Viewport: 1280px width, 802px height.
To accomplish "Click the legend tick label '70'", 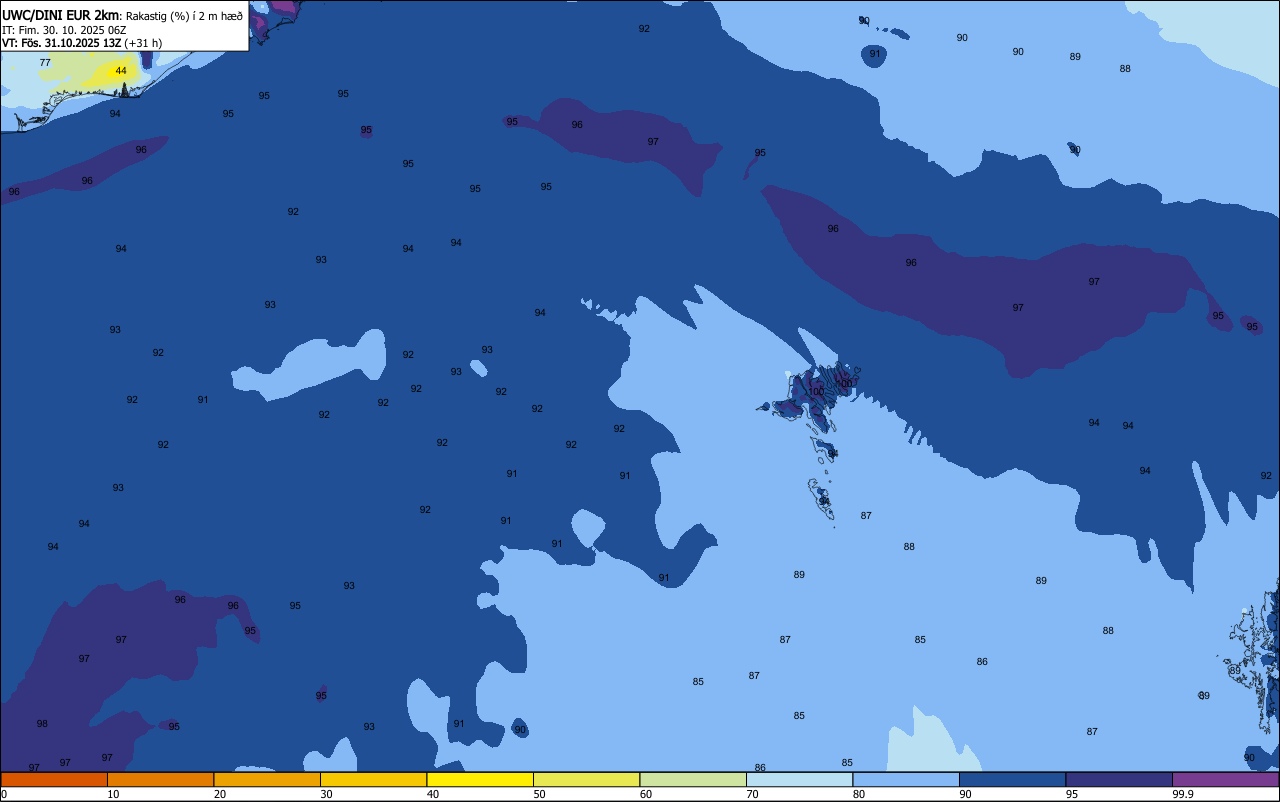I will tap(752, 794).
